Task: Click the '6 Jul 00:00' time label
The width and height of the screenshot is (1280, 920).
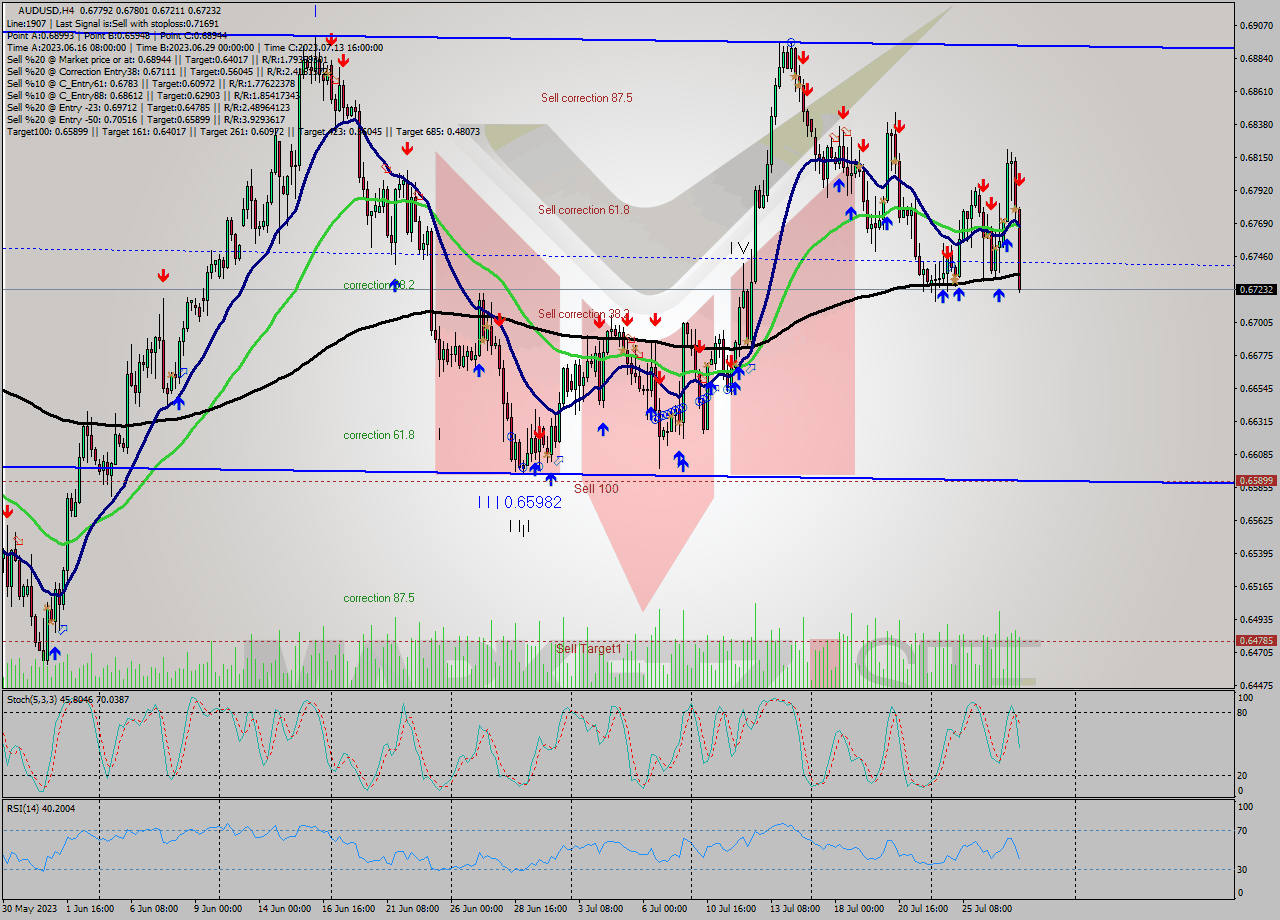Action: coord(665,909)
